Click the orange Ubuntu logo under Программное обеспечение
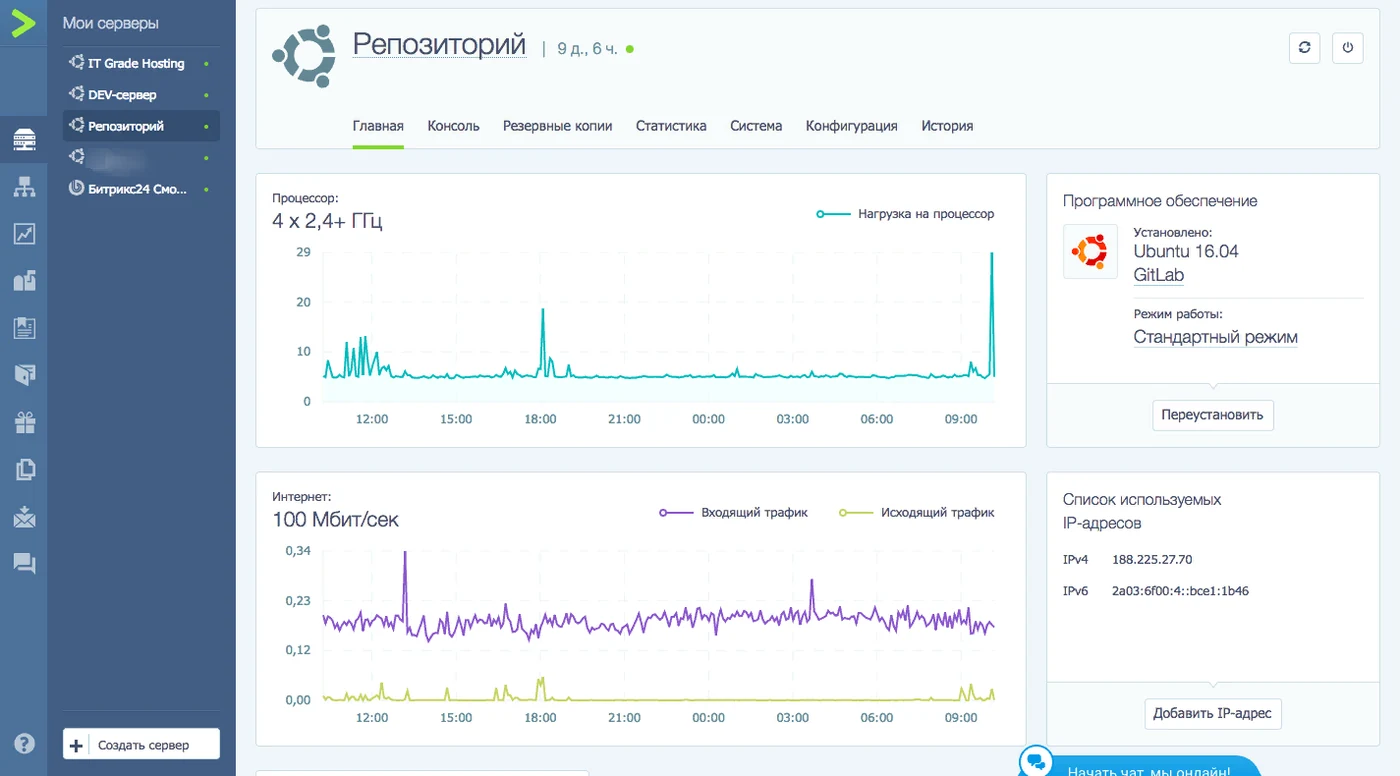The height and width of the screenshot is (776, 1400). (1090, 251)
